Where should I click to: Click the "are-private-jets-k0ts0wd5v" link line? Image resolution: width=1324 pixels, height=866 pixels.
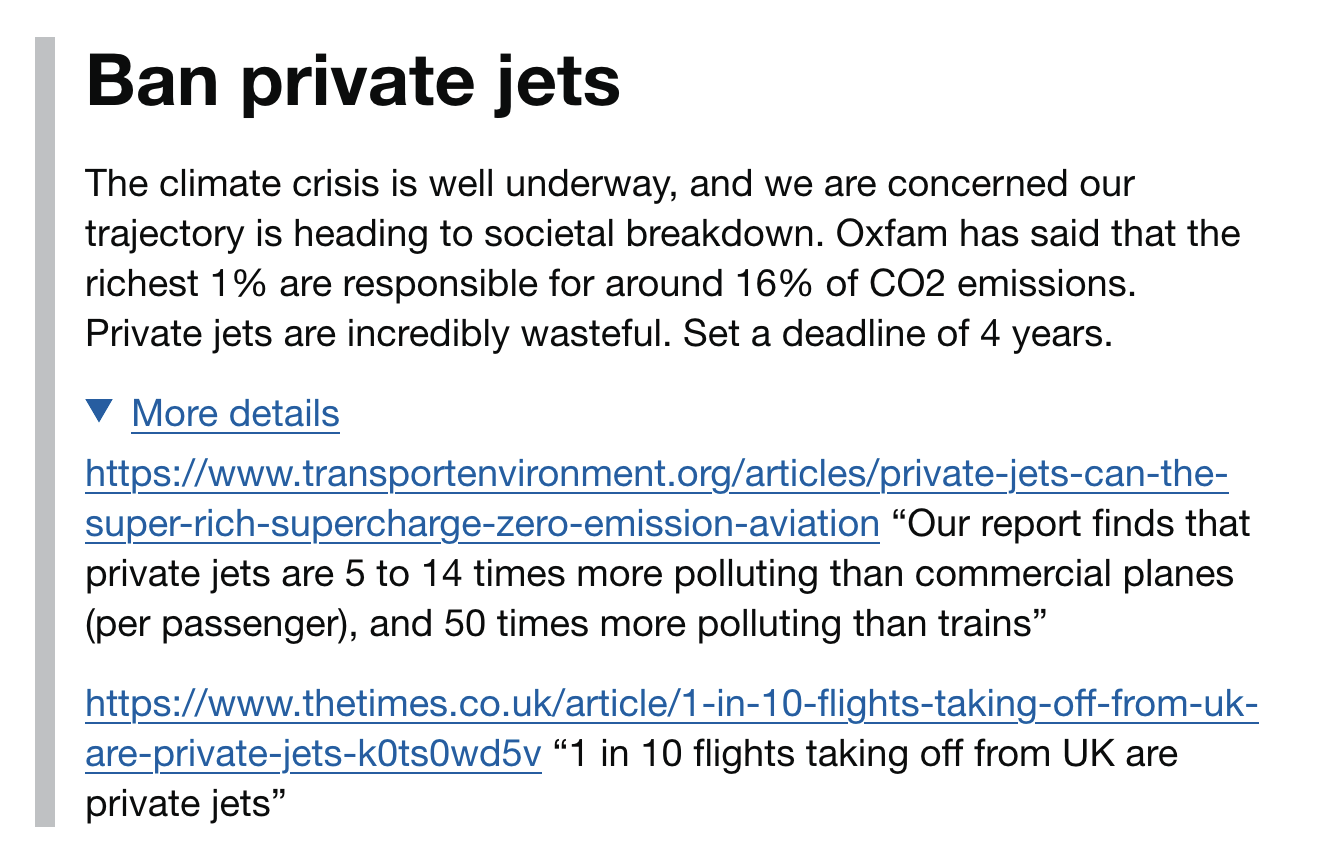point(313,754)
